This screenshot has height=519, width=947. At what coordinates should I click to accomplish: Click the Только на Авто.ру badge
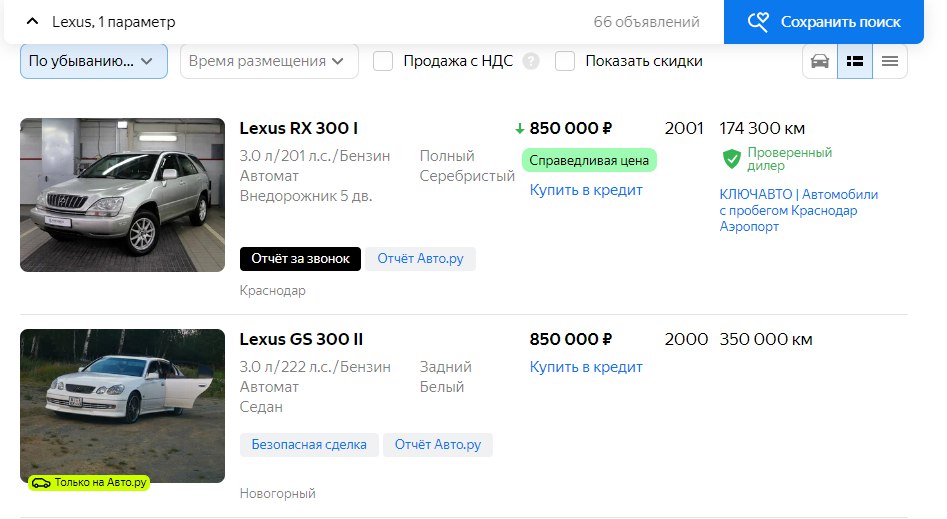(x=88, y=482)
